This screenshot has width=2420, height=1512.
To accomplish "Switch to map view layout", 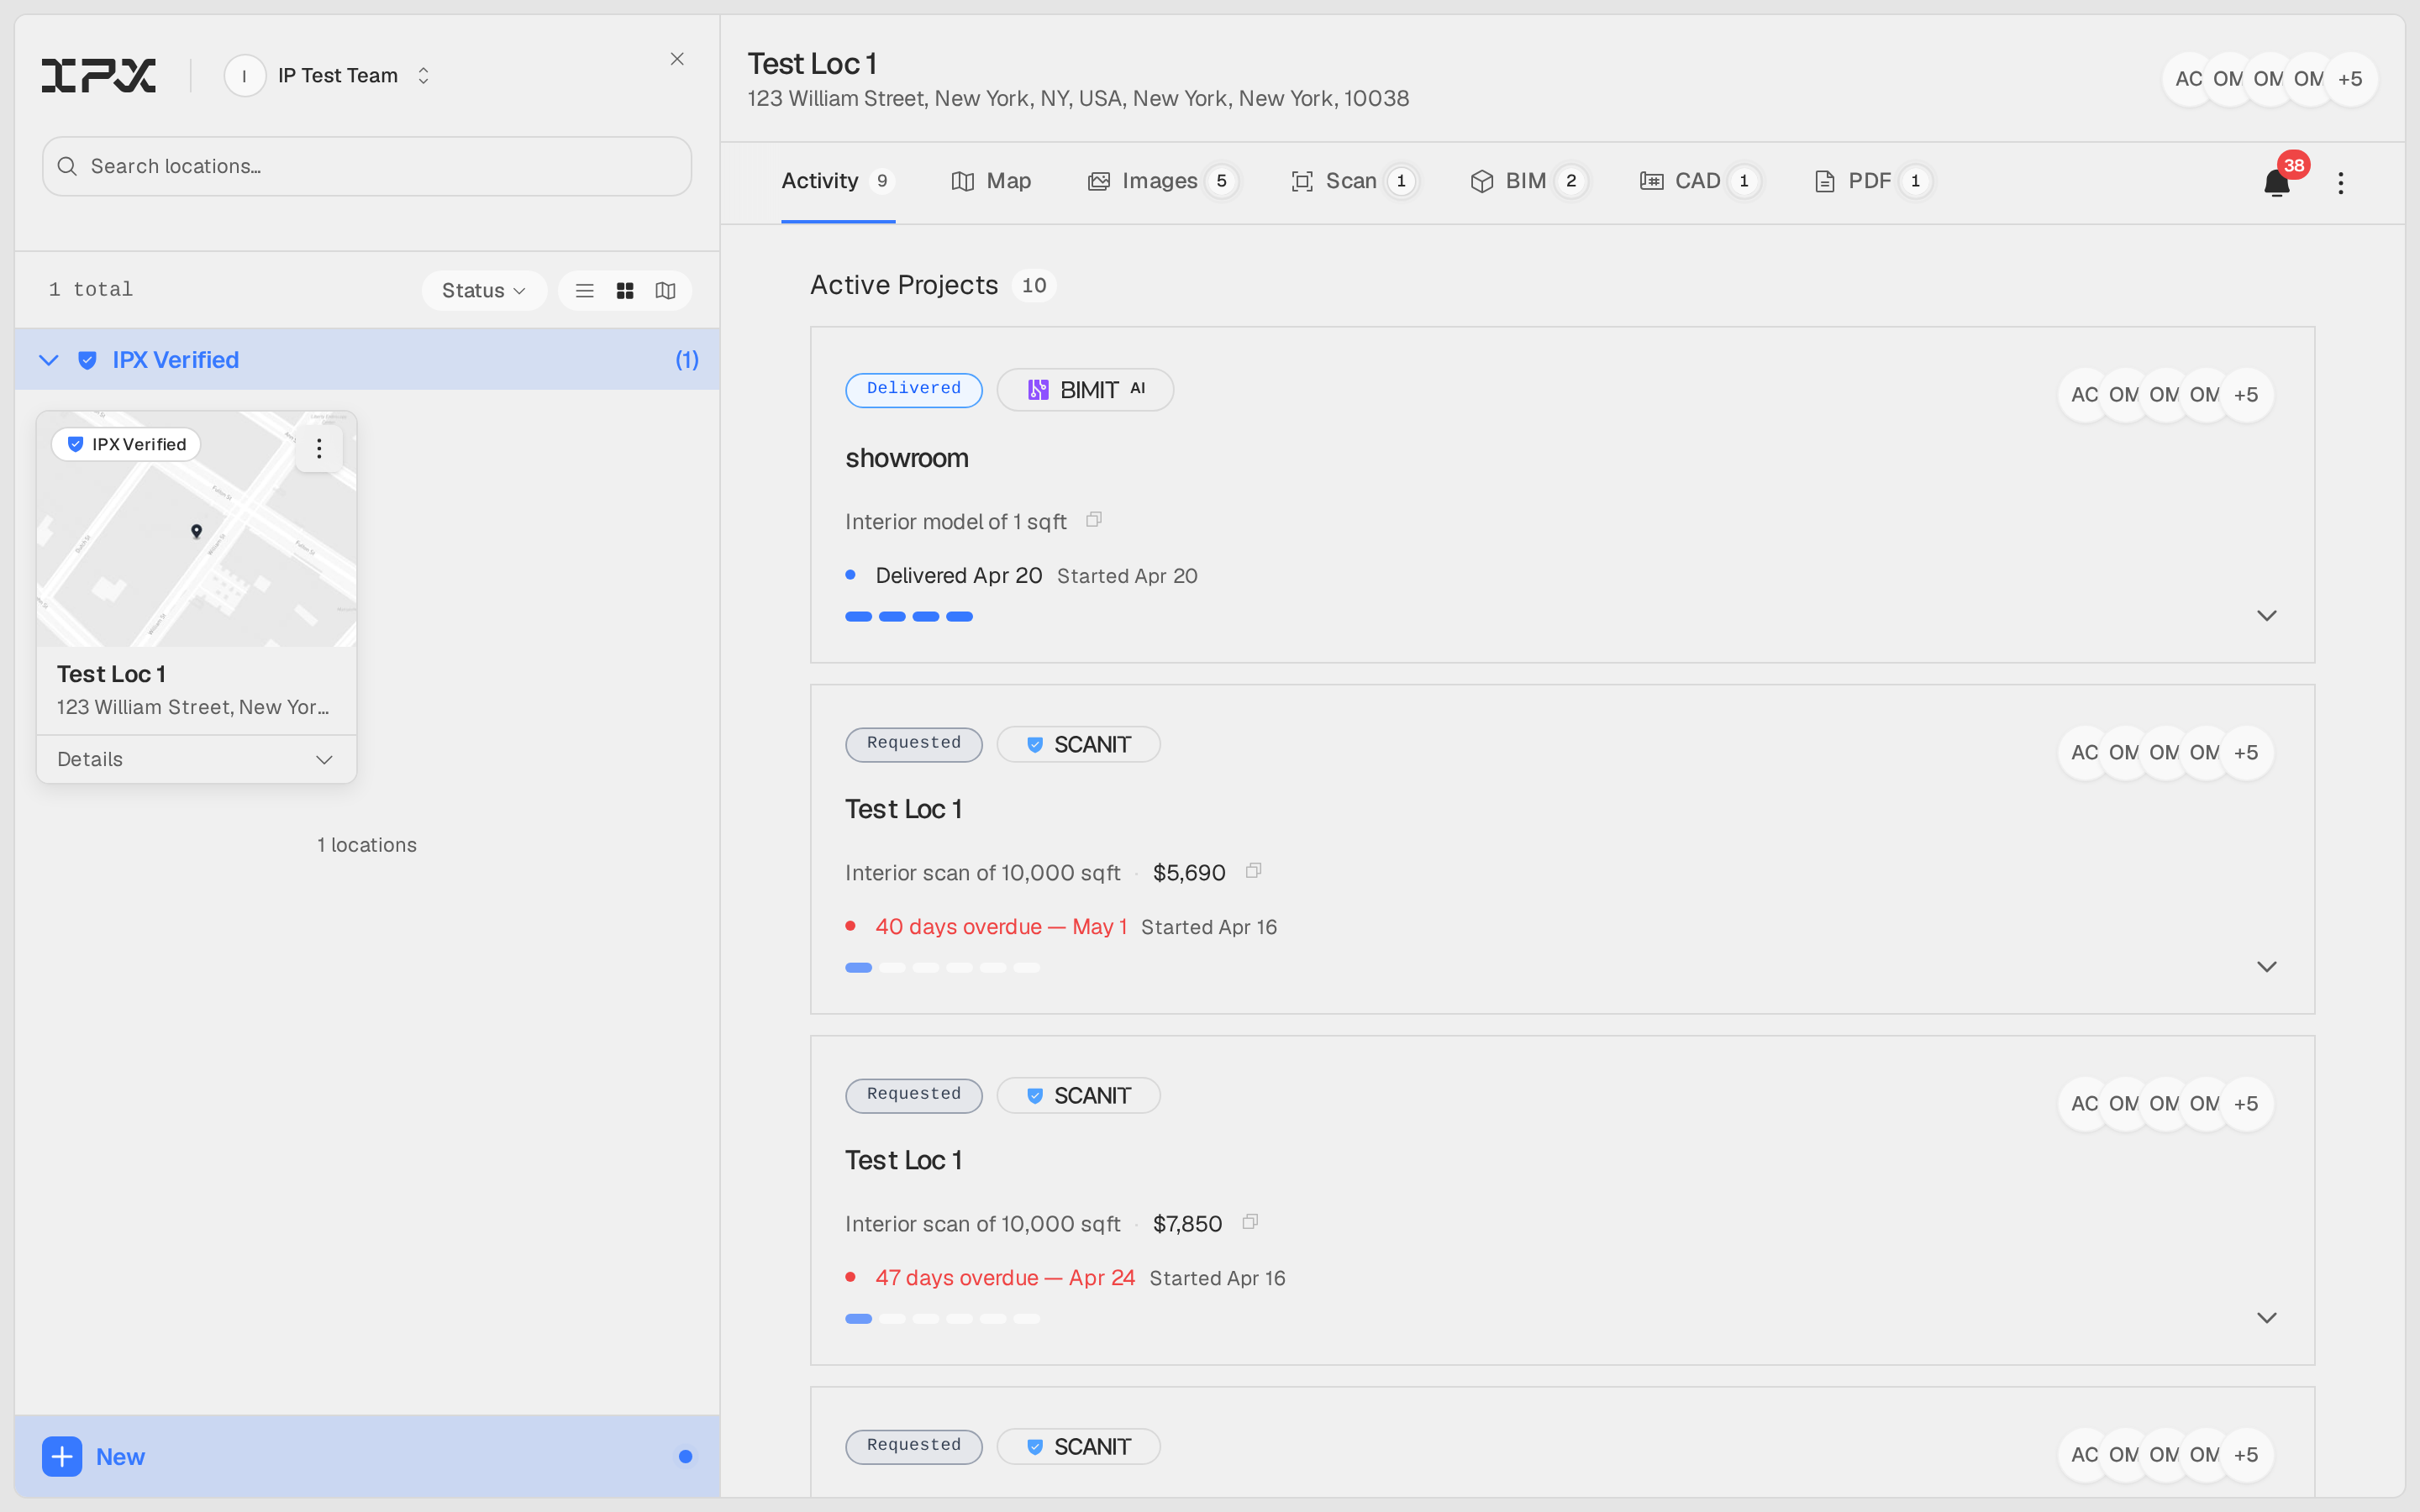I will [665, 290].
